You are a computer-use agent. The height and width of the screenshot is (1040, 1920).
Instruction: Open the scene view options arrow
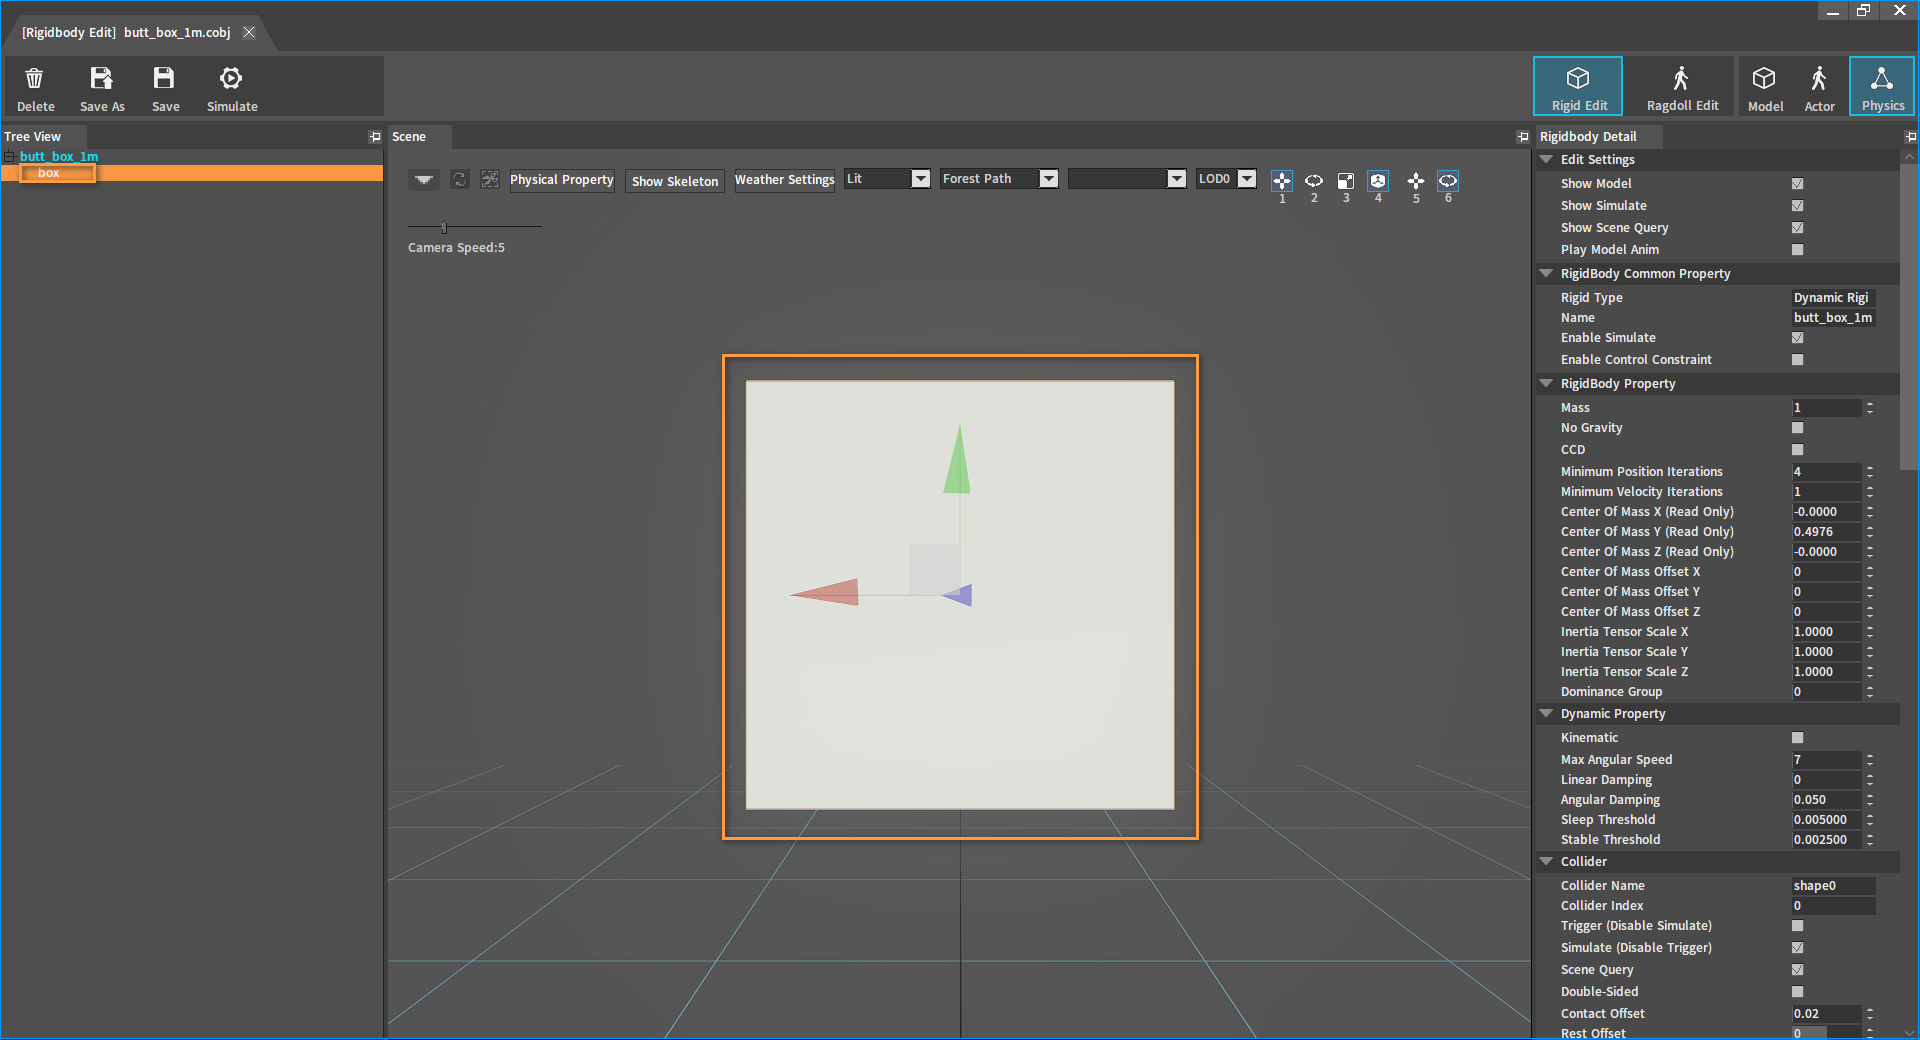click(x=424, y=180)
